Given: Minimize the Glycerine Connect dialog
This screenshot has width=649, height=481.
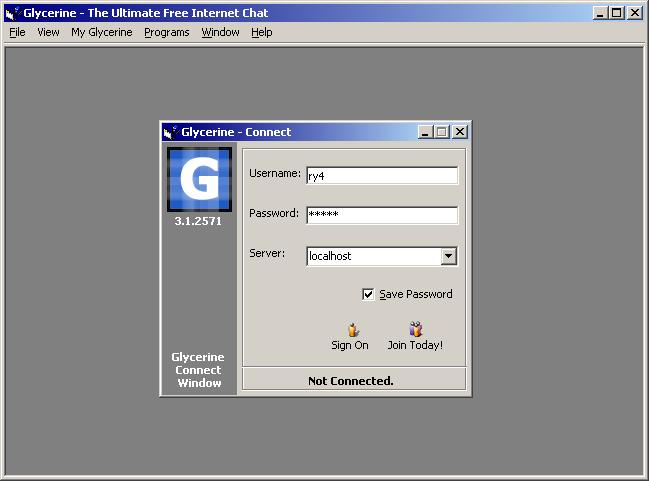Looking at the screenshot, I should 426,132.
